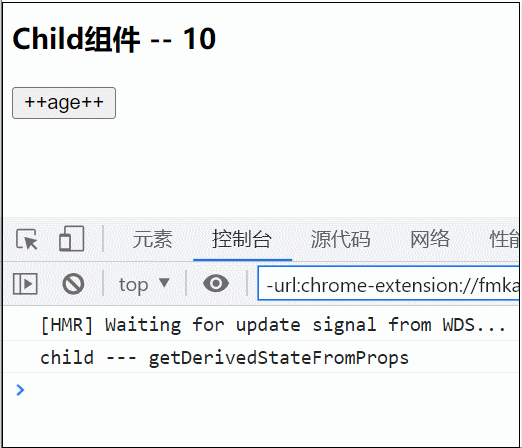Toggle the device toolbar icon

click(71, 238)
